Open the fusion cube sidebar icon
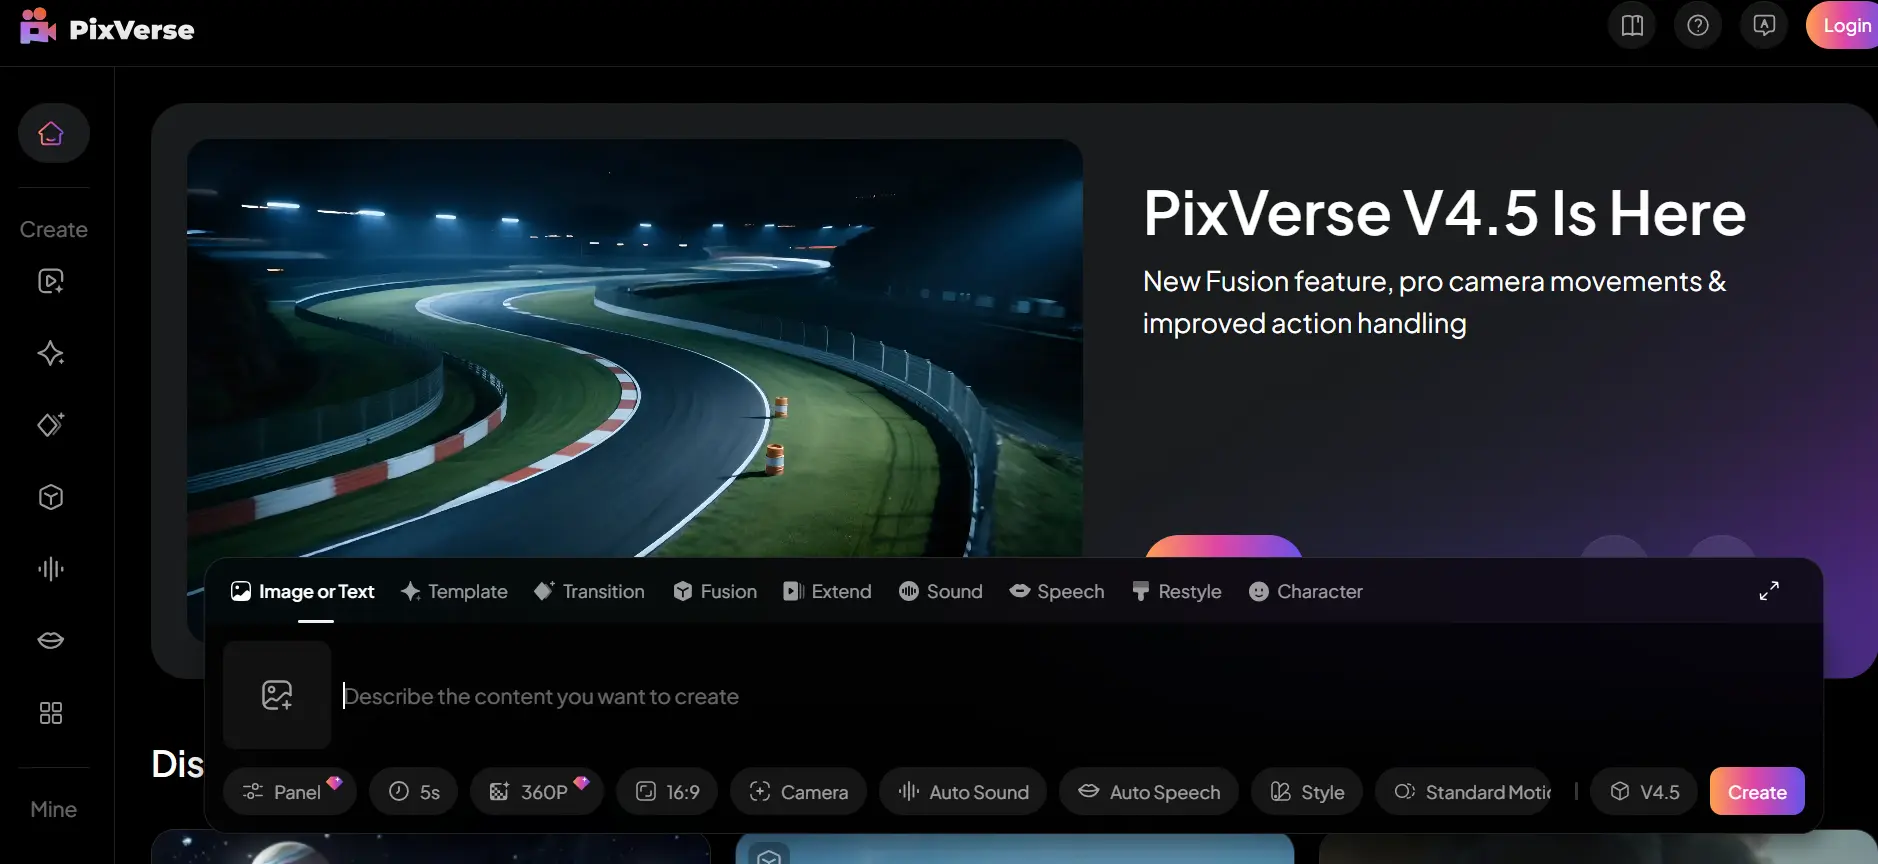The image size is (1878, 864). (x=51, y=497)
